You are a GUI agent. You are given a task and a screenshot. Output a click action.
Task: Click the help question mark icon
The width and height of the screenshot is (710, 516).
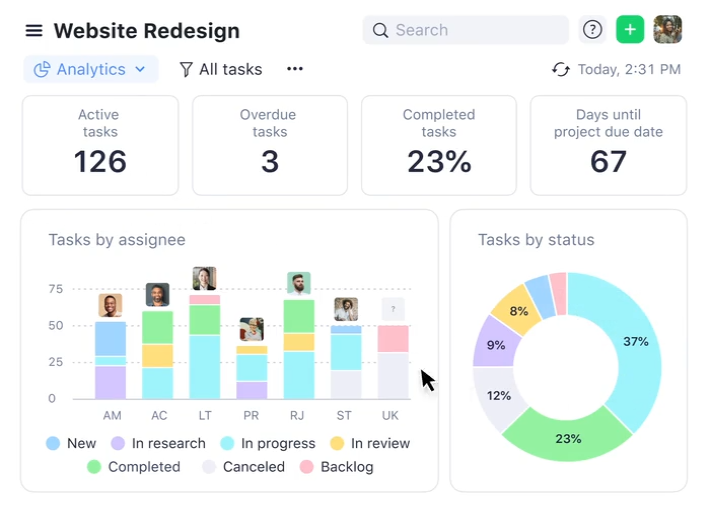tap(592, 30)
